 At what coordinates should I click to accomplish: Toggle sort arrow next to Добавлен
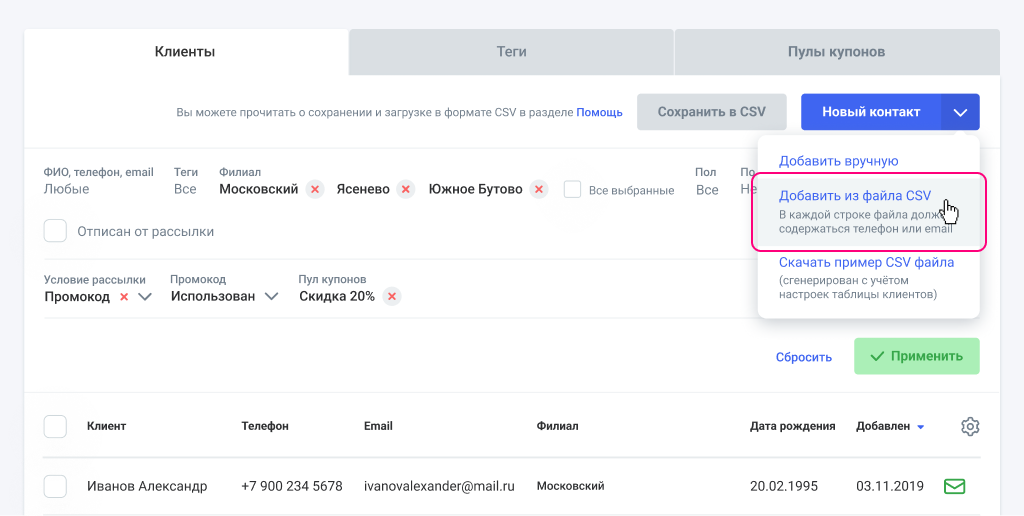coord(920,427)
